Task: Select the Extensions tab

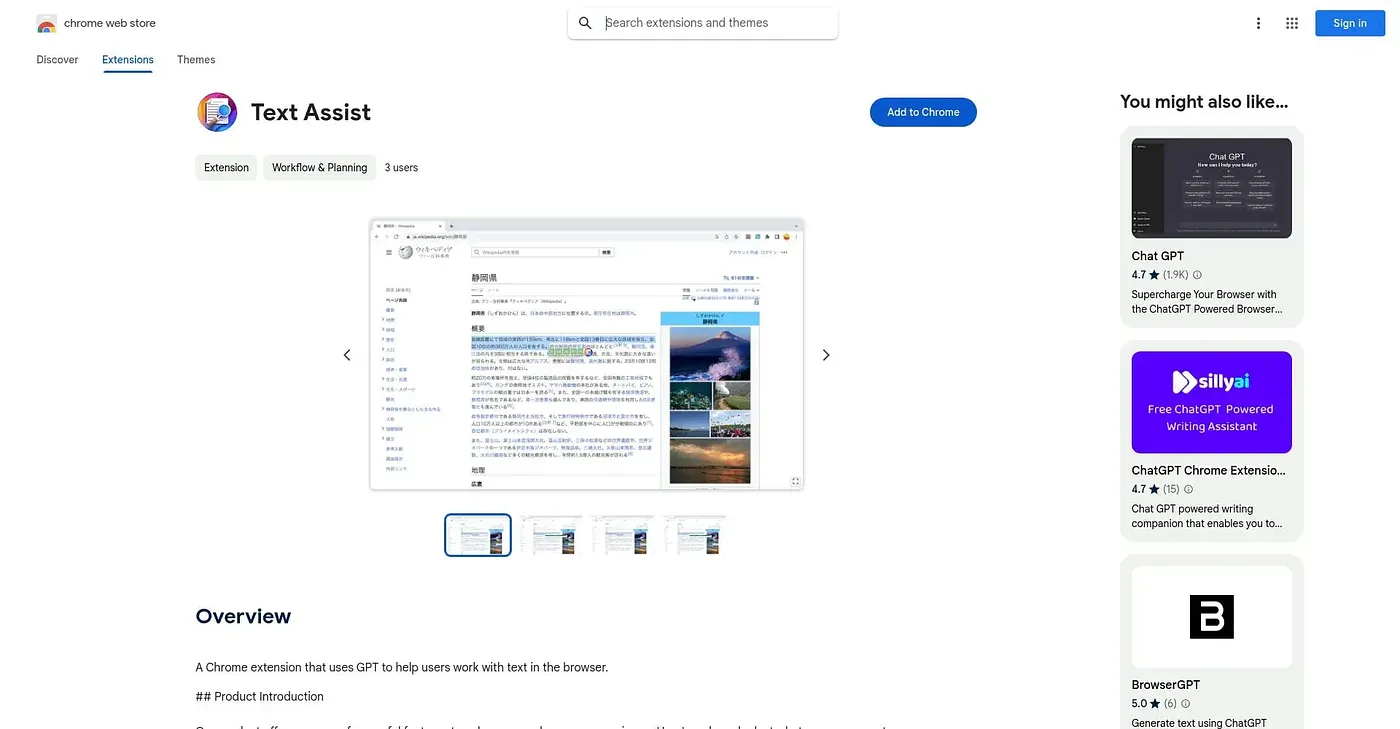Action: tap(128, 60)
